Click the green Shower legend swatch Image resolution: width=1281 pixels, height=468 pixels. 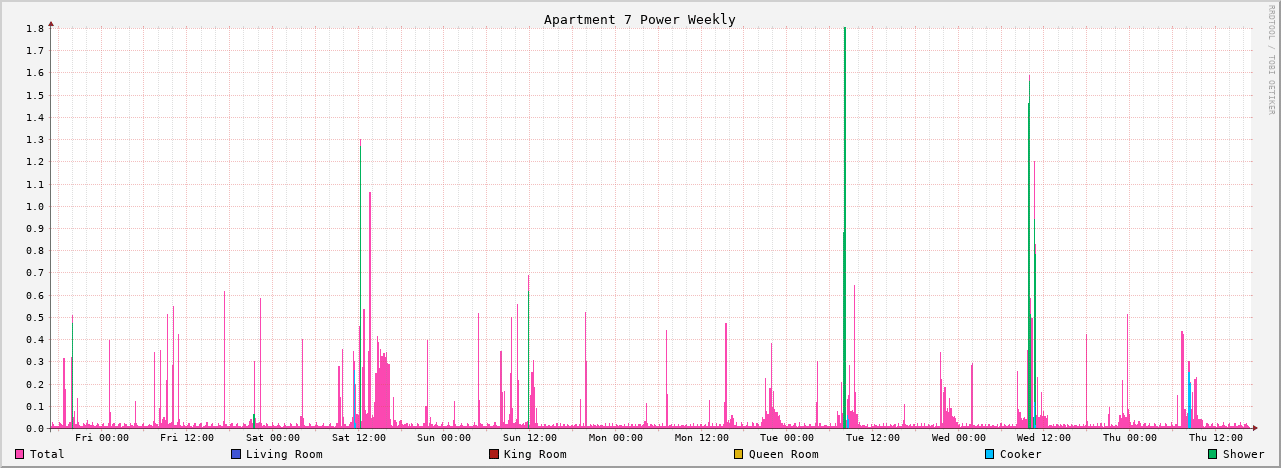[x=1213, y=454]
